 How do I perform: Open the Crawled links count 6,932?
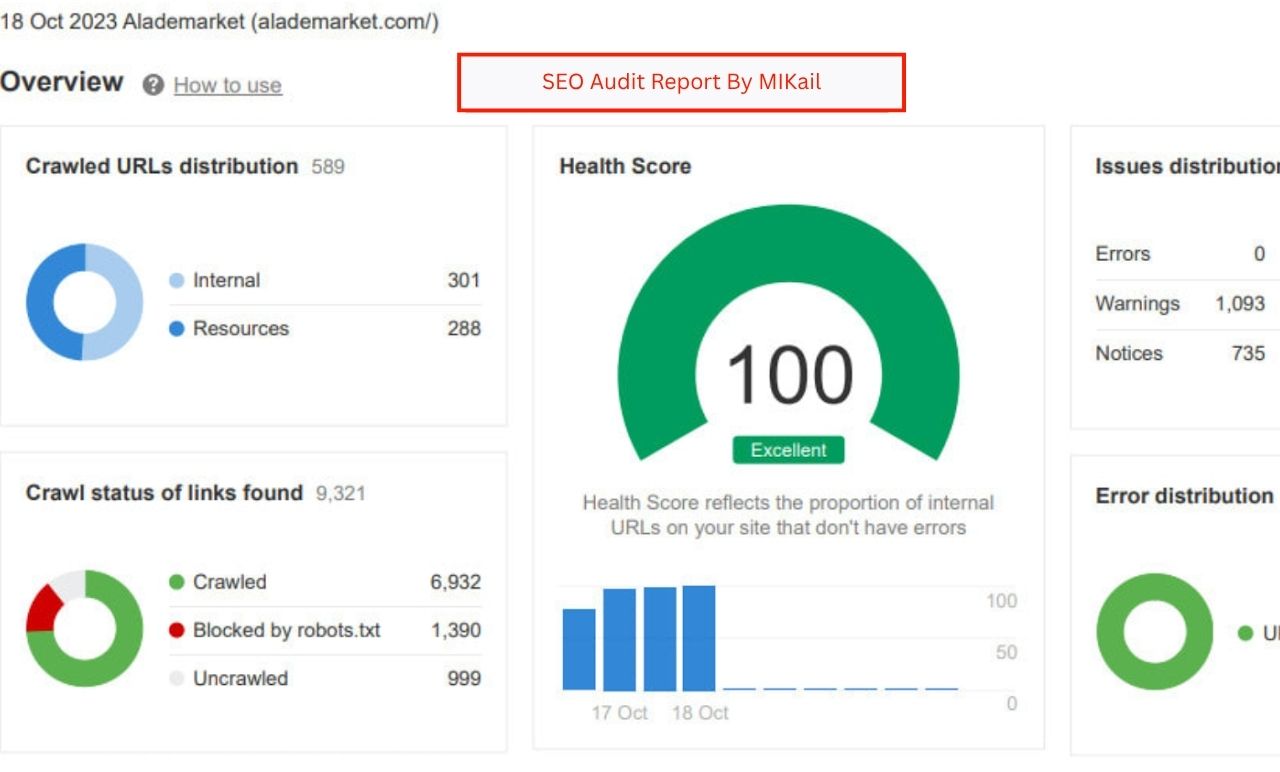click(x=455, y=582)
